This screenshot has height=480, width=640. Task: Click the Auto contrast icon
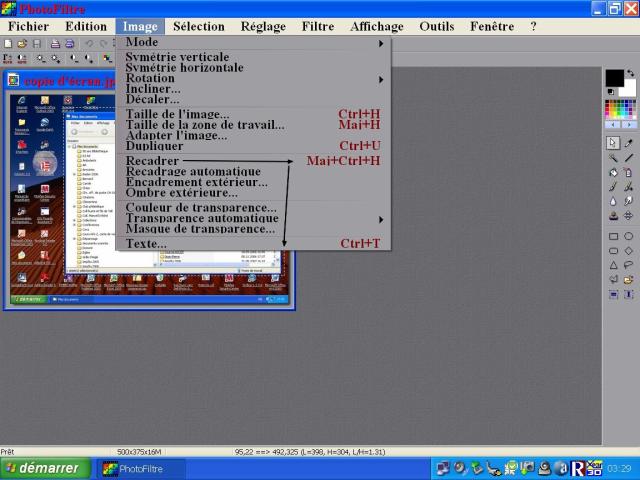[x=22, y=59]
